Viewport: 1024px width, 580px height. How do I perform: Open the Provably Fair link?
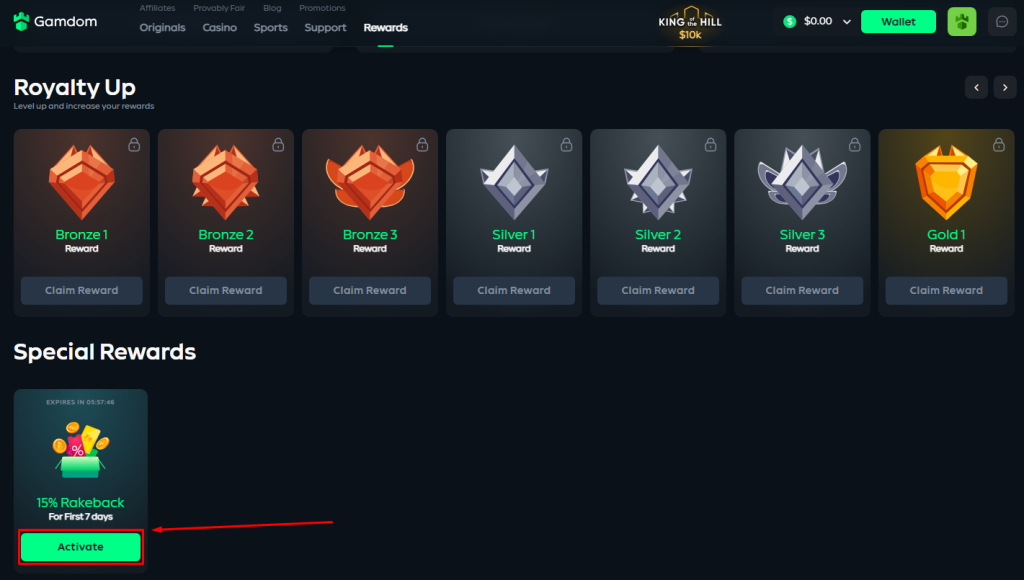[x=219, y=8]
